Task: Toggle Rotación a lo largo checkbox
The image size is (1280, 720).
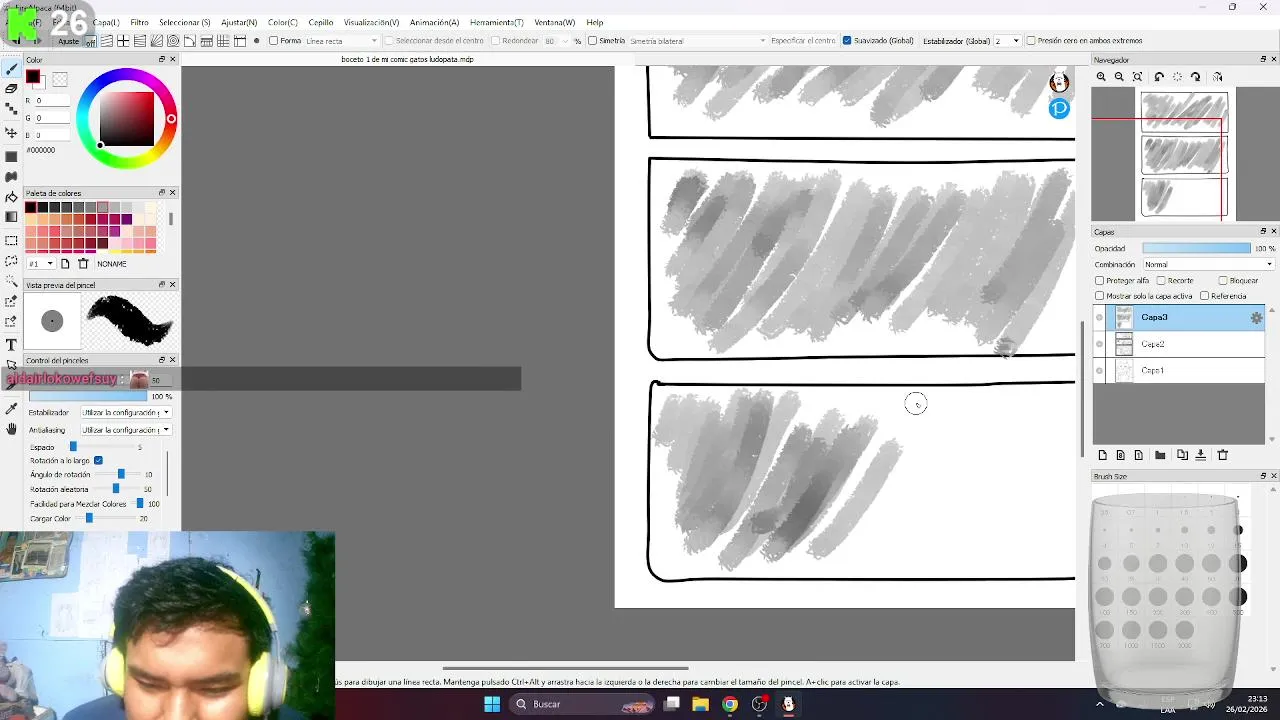Action: coord(98,460)
